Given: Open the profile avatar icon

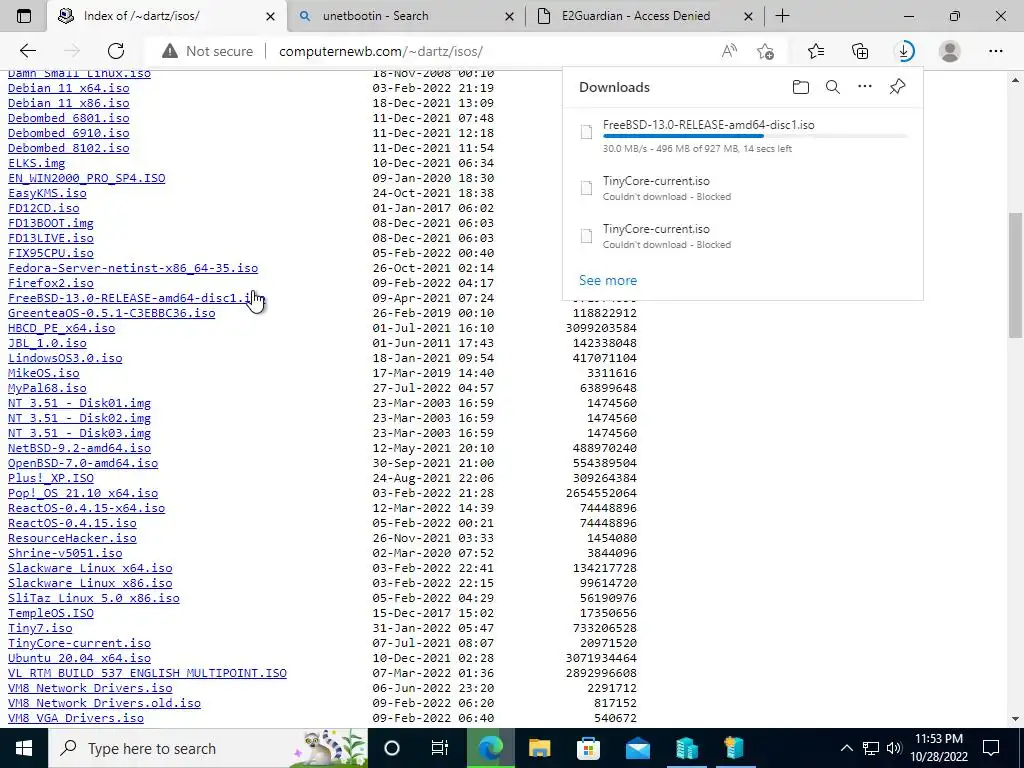Looking at the screenshot, I should (950, 51).
